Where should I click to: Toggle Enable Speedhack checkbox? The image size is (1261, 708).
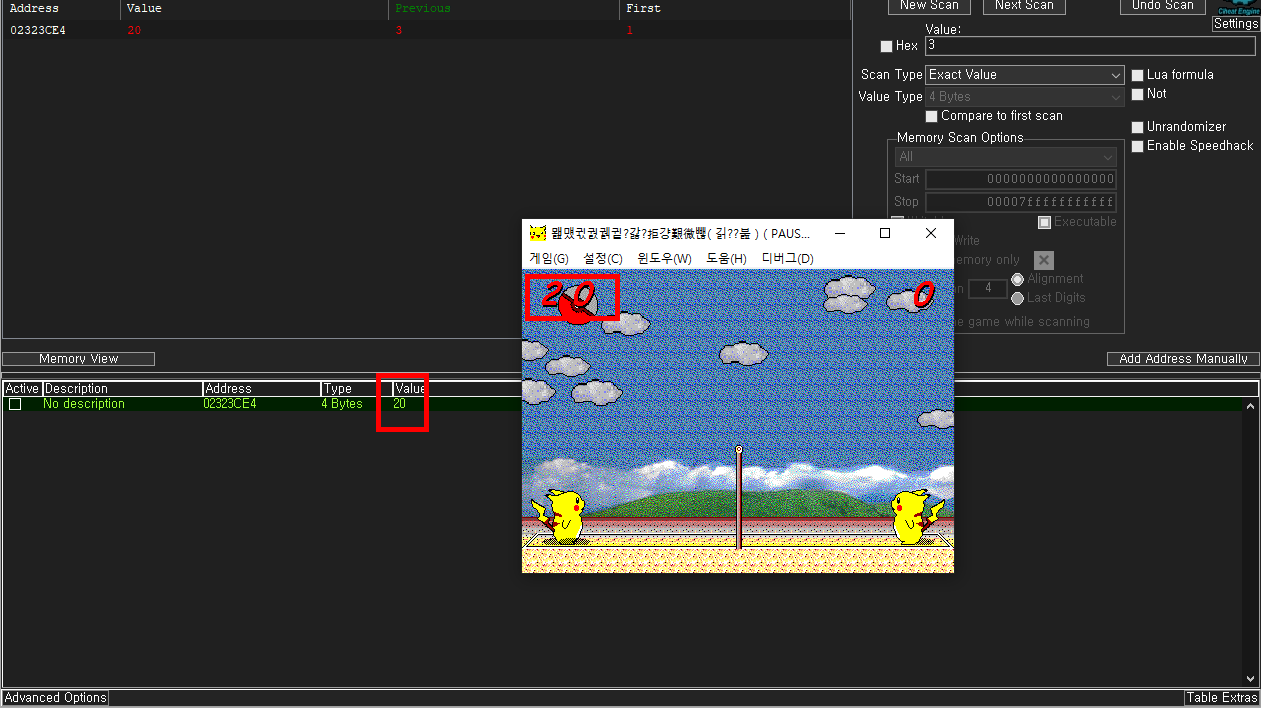tap(1138, 146)
